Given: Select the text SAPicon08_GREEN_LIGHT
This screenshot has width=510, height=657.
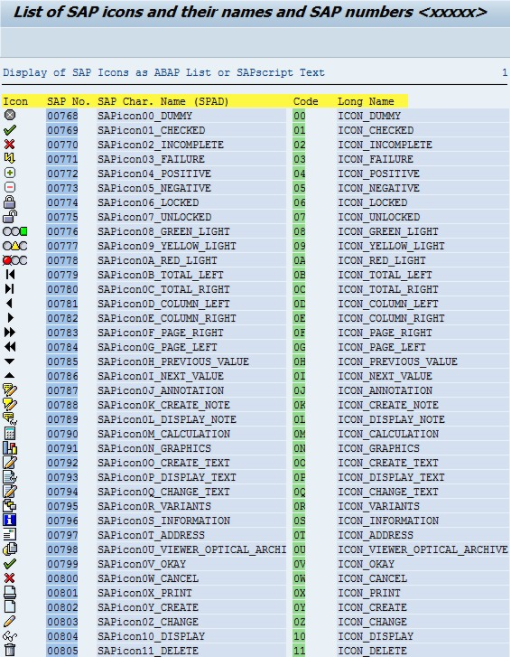Looking at the screenshot, I should click(163, 231).
